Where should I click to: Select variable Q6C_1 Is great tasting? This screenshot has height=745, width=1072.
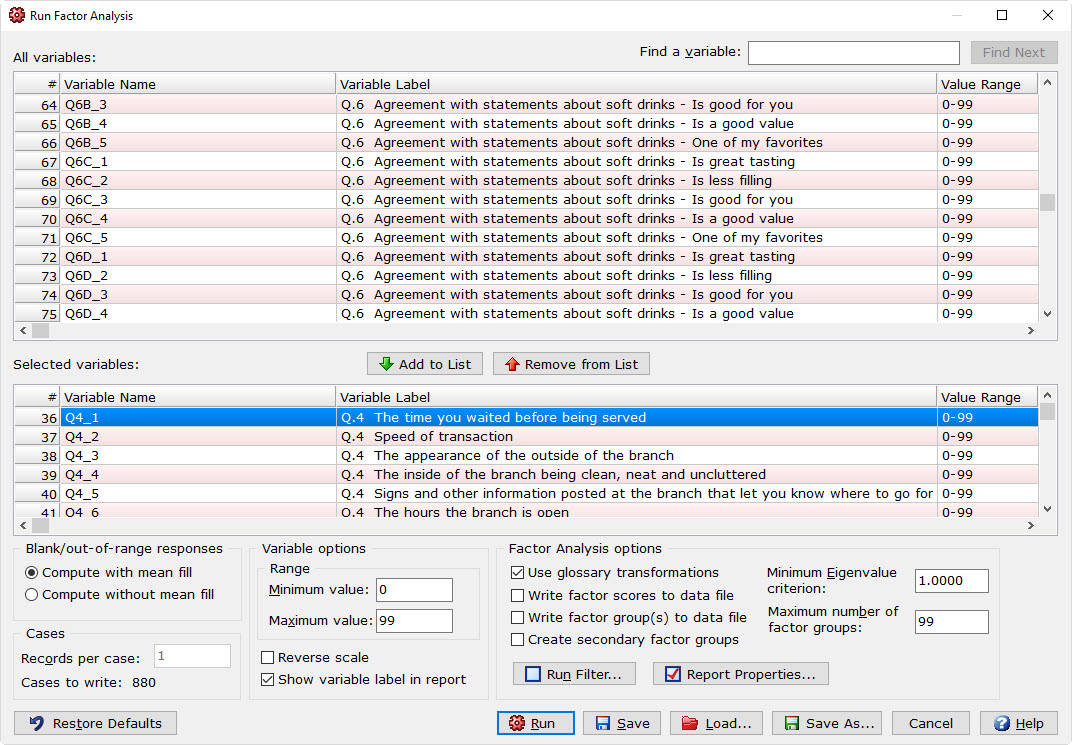[526, 162]
